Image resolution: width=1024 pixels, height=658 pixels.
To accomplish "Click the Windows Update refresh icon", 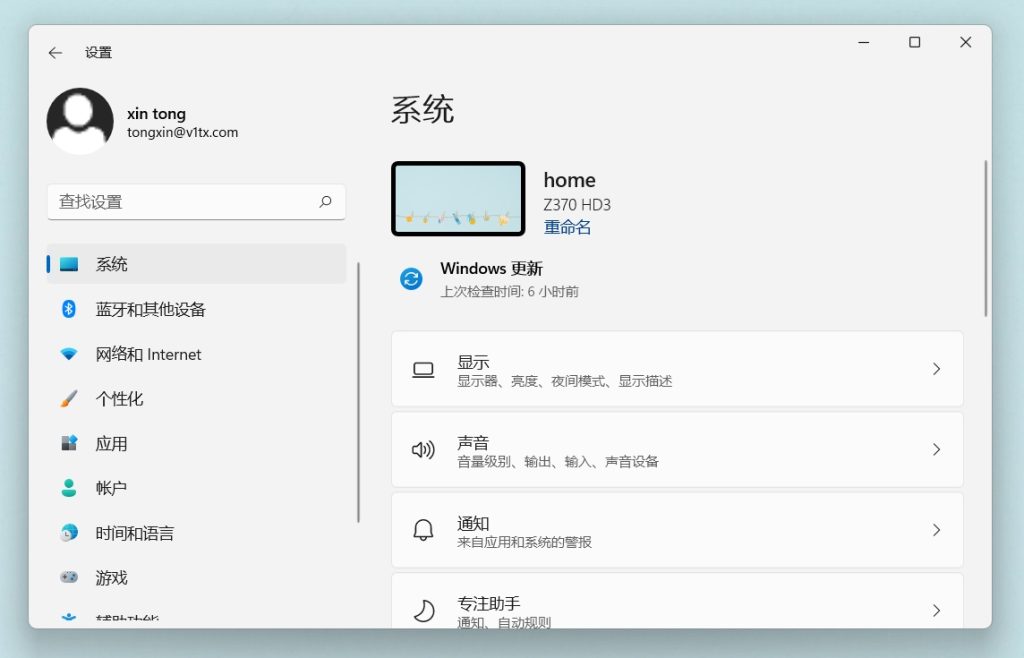I will 411,279.
